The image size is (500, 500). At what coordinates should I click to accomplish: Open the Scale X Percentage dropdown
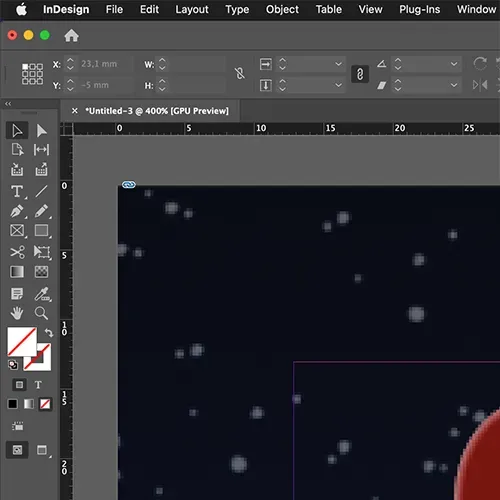pyautogui.click(x=338, y=64)
